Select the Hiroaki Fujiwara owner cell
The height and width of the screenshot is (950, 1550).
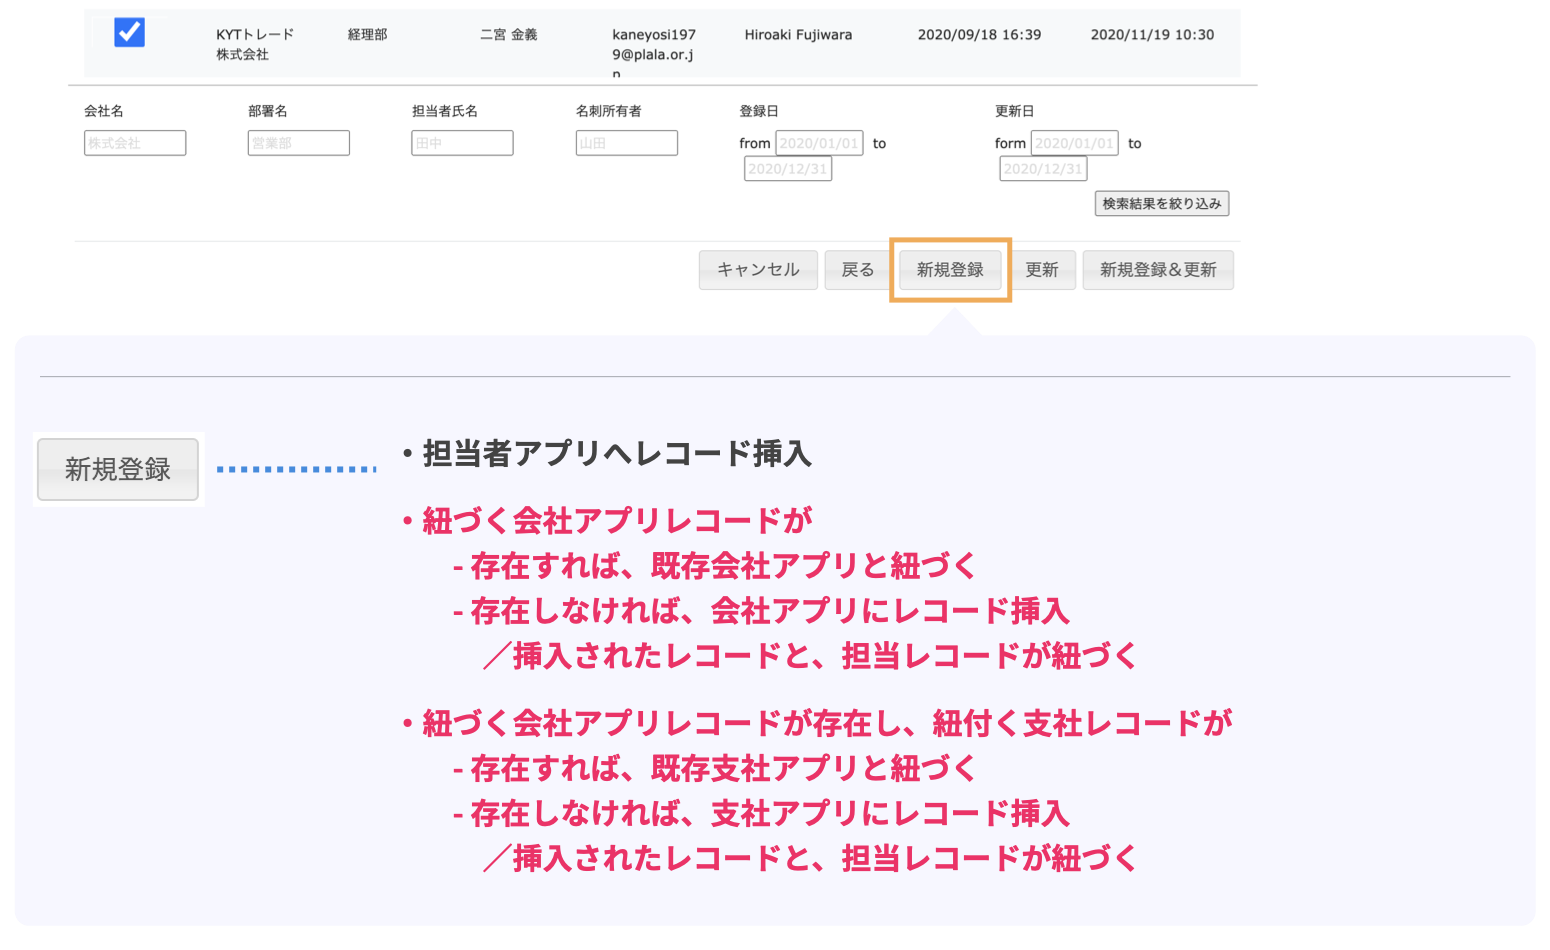798,35
